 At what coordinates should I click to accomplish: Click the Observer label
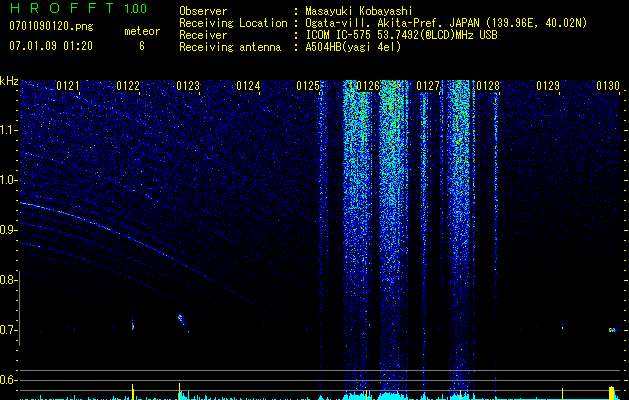tap(203, 11)
